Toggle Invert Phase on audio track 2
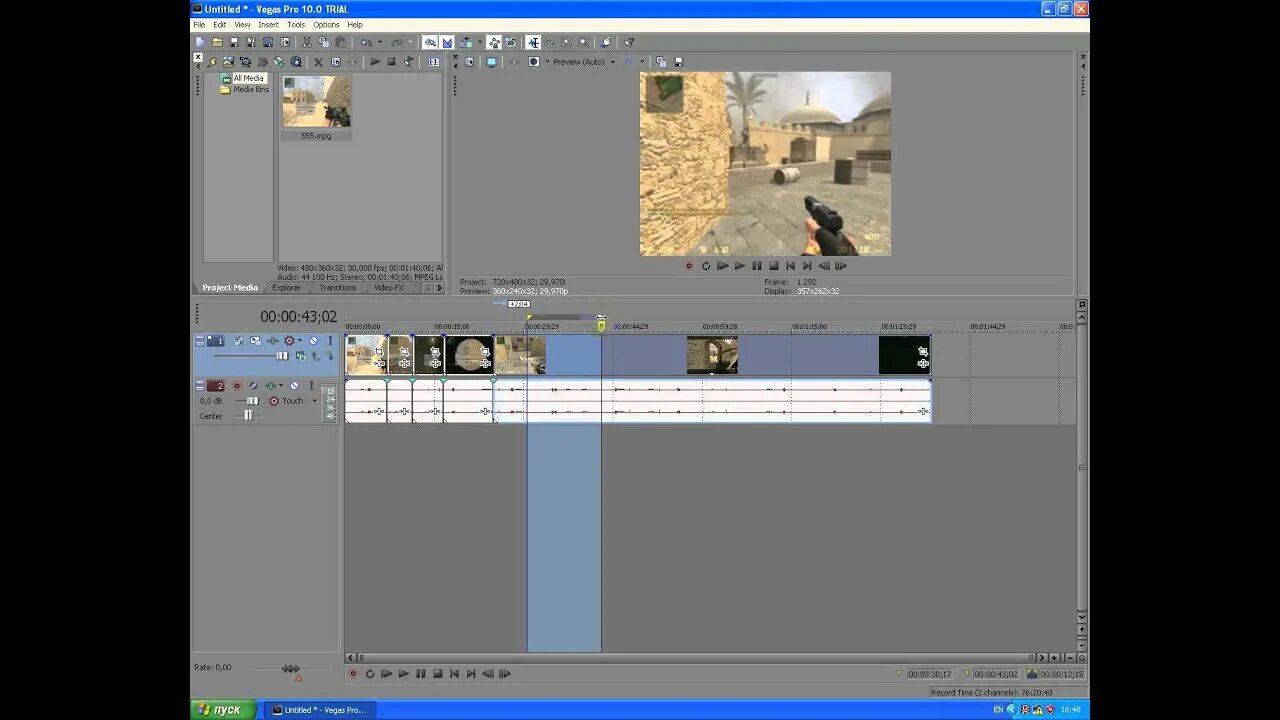 [x=253, y=386]
